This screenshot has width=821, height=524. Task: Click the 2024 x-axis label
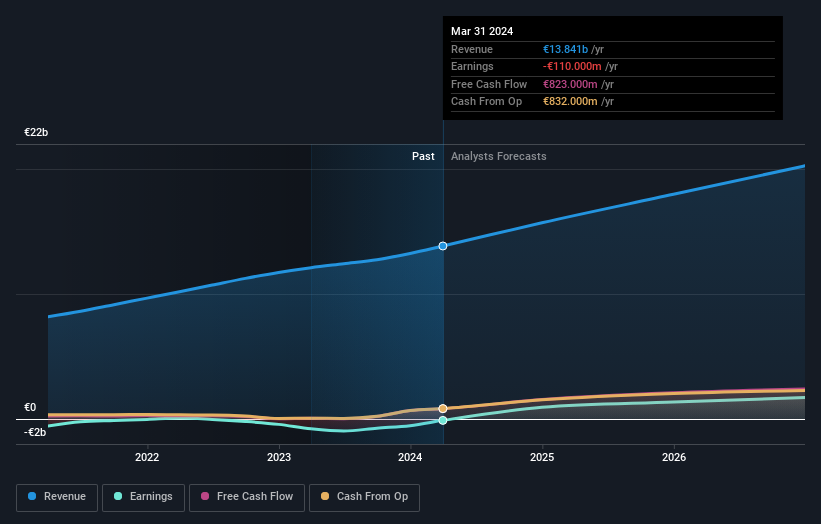pyautogui.click(x=410, y=457)
